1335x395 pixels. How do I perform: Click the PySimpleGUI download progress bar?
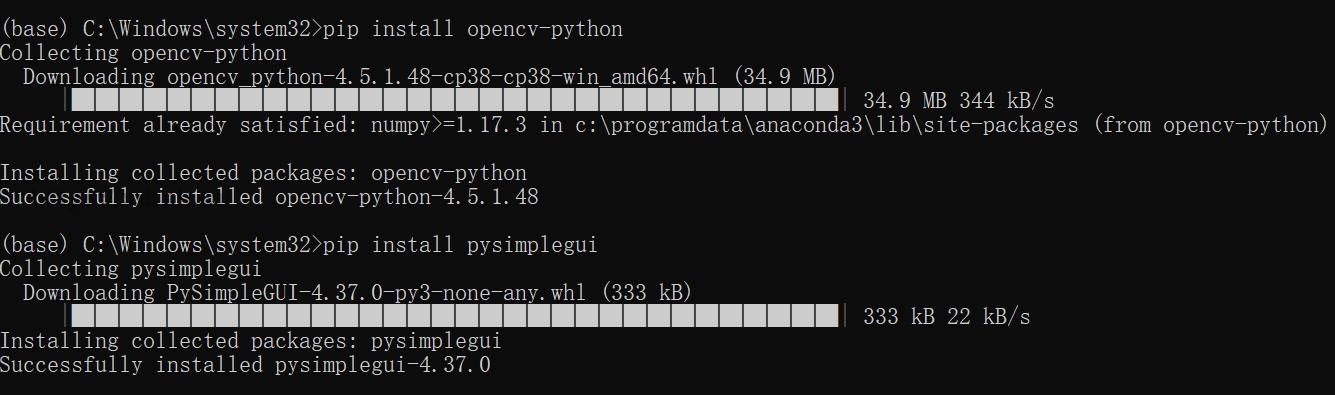coord(455,316)
